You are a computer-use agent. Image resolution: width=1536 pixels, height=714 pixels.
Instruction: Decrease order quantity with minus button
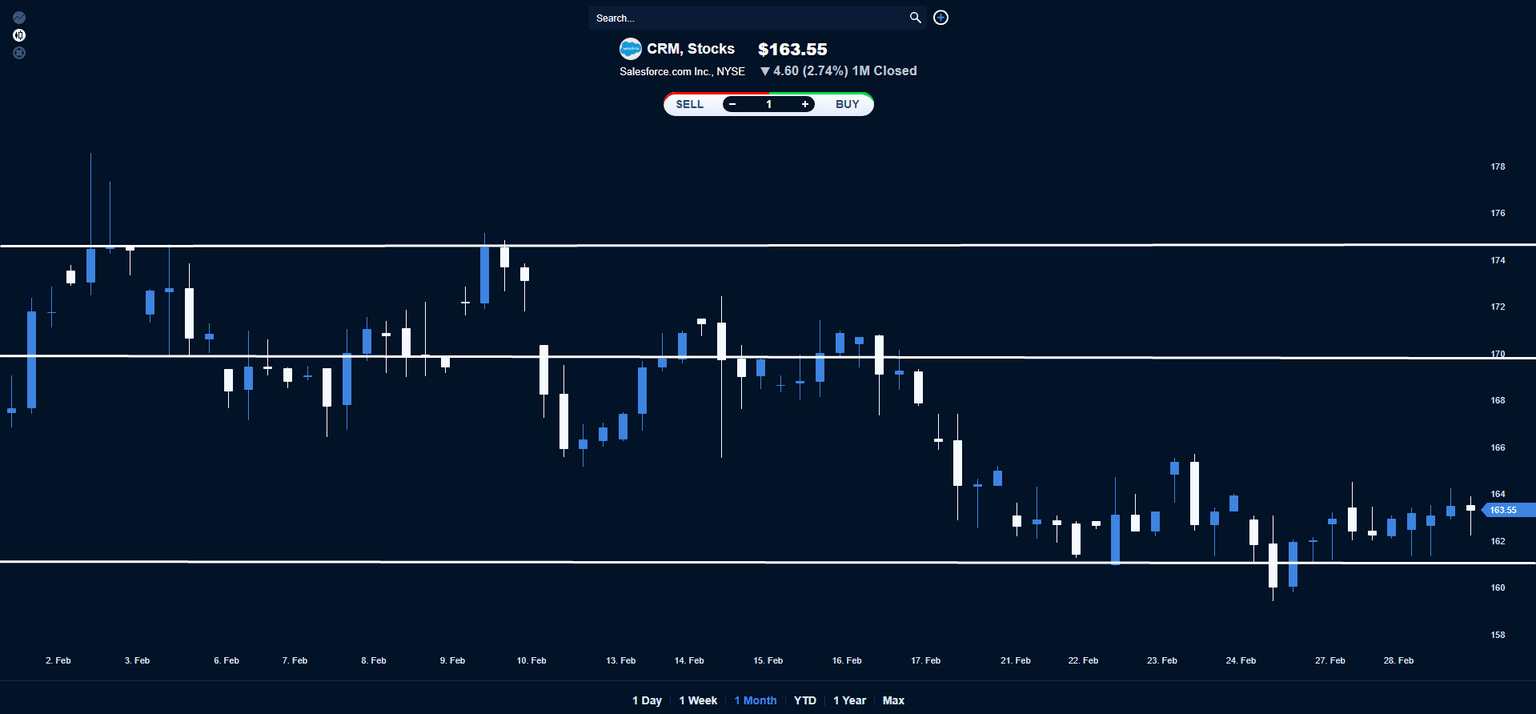coord(733,104)
